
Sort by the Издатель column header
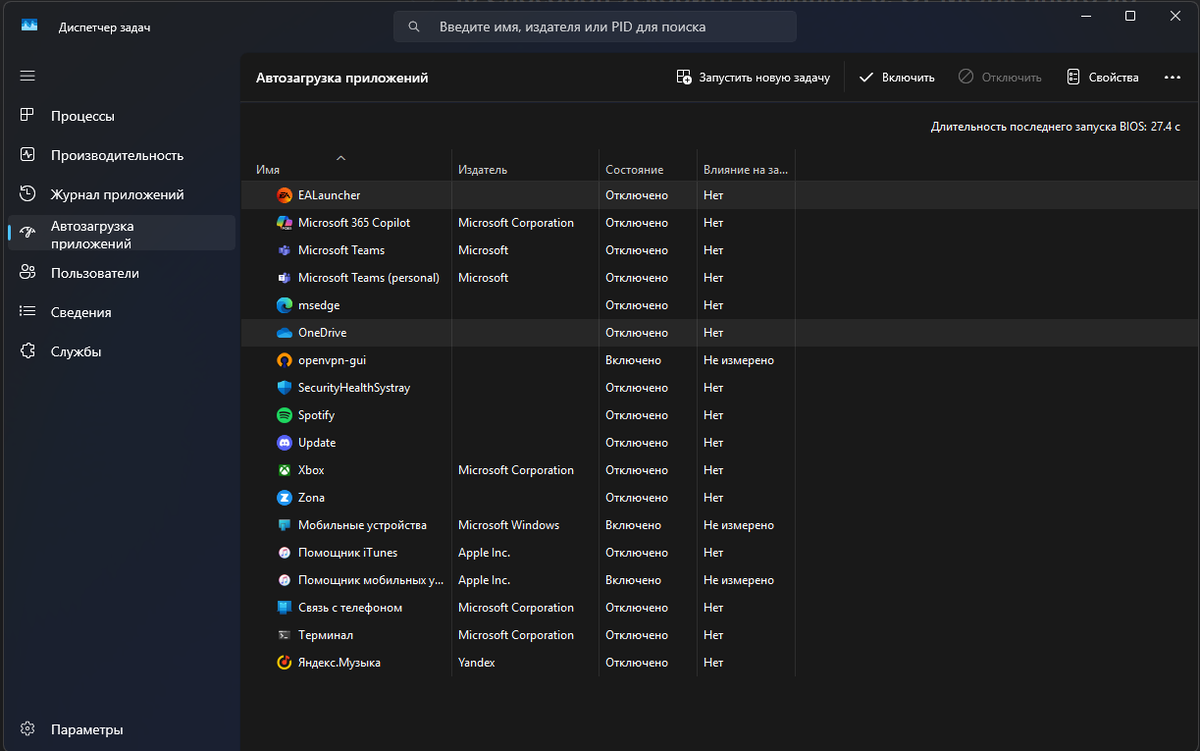coord(483,170)
